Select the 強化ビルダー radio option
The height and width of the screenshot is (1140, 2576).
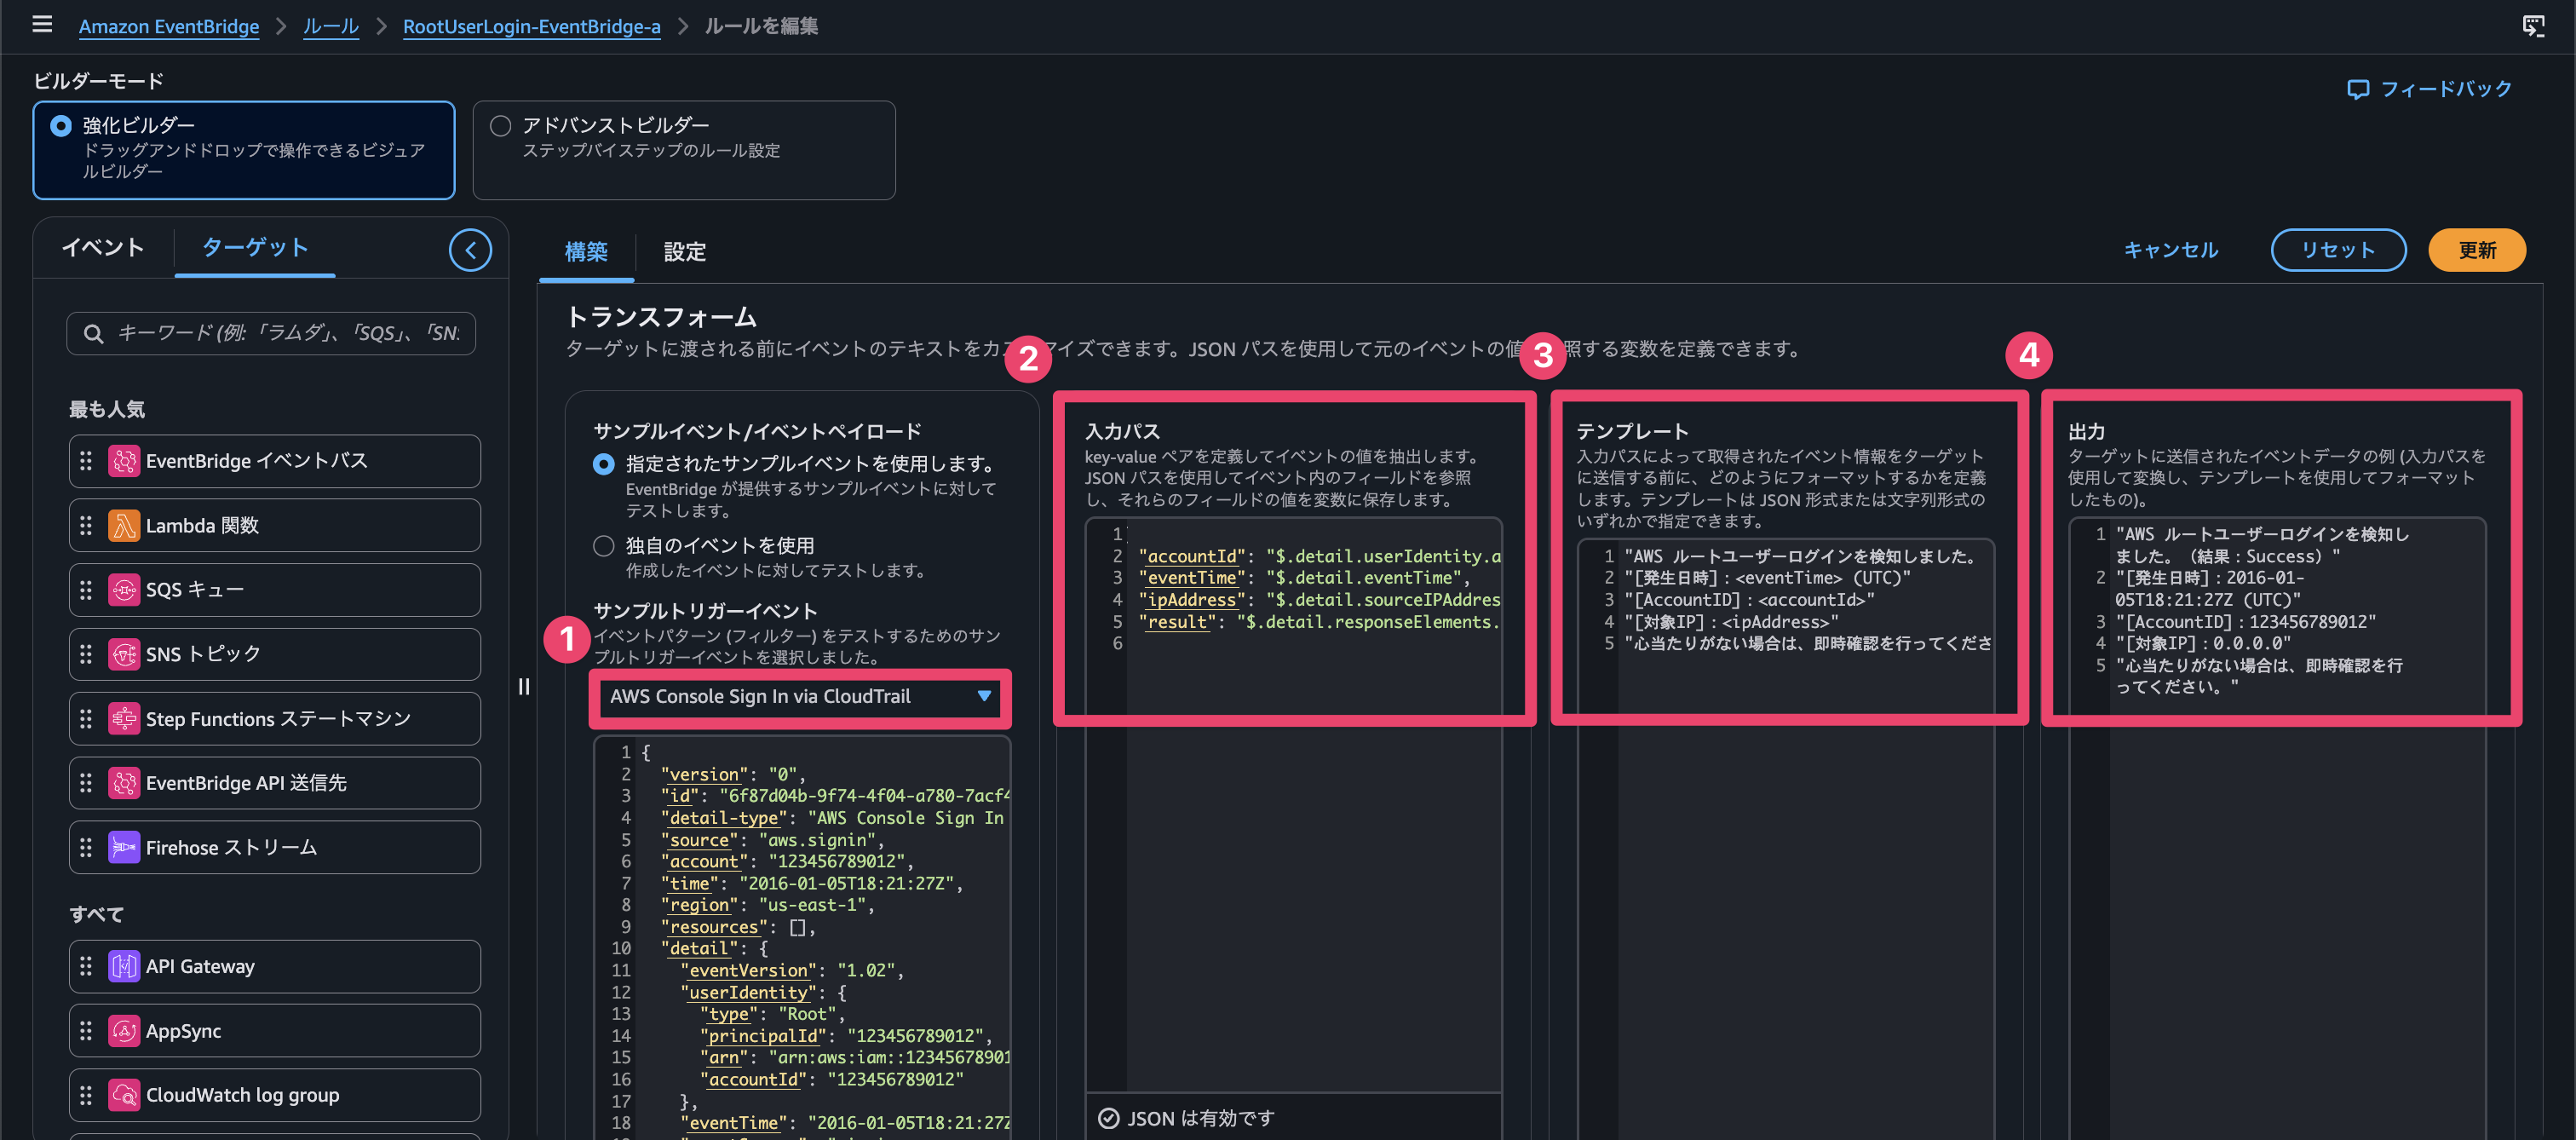click(61, 126)
